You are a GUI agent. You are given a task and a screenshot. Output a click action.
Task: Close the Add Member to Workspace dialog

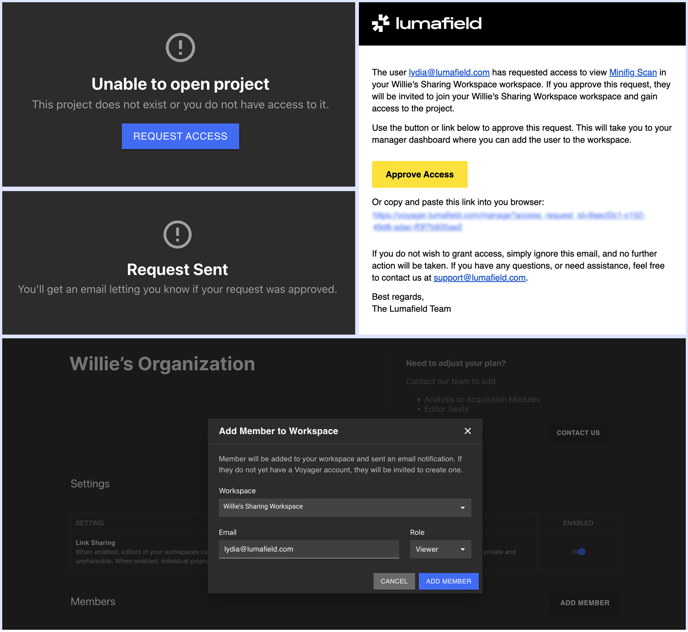tap(467, 431)
